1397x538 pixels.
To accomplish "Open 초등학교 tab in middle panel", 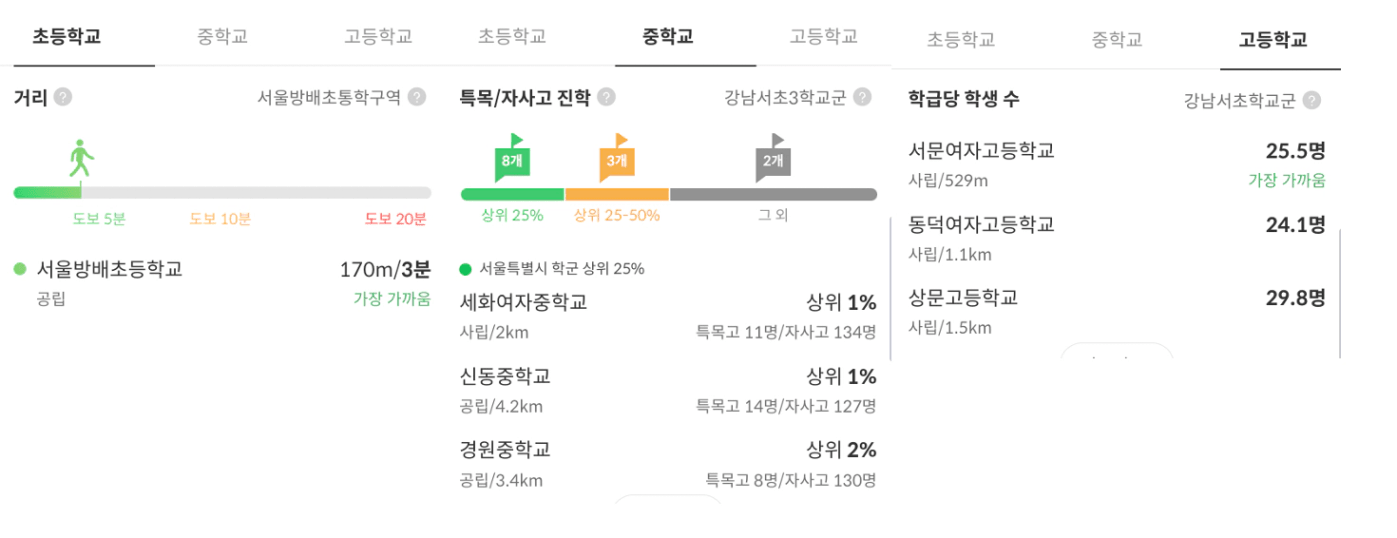I will [x=512, y=36].
